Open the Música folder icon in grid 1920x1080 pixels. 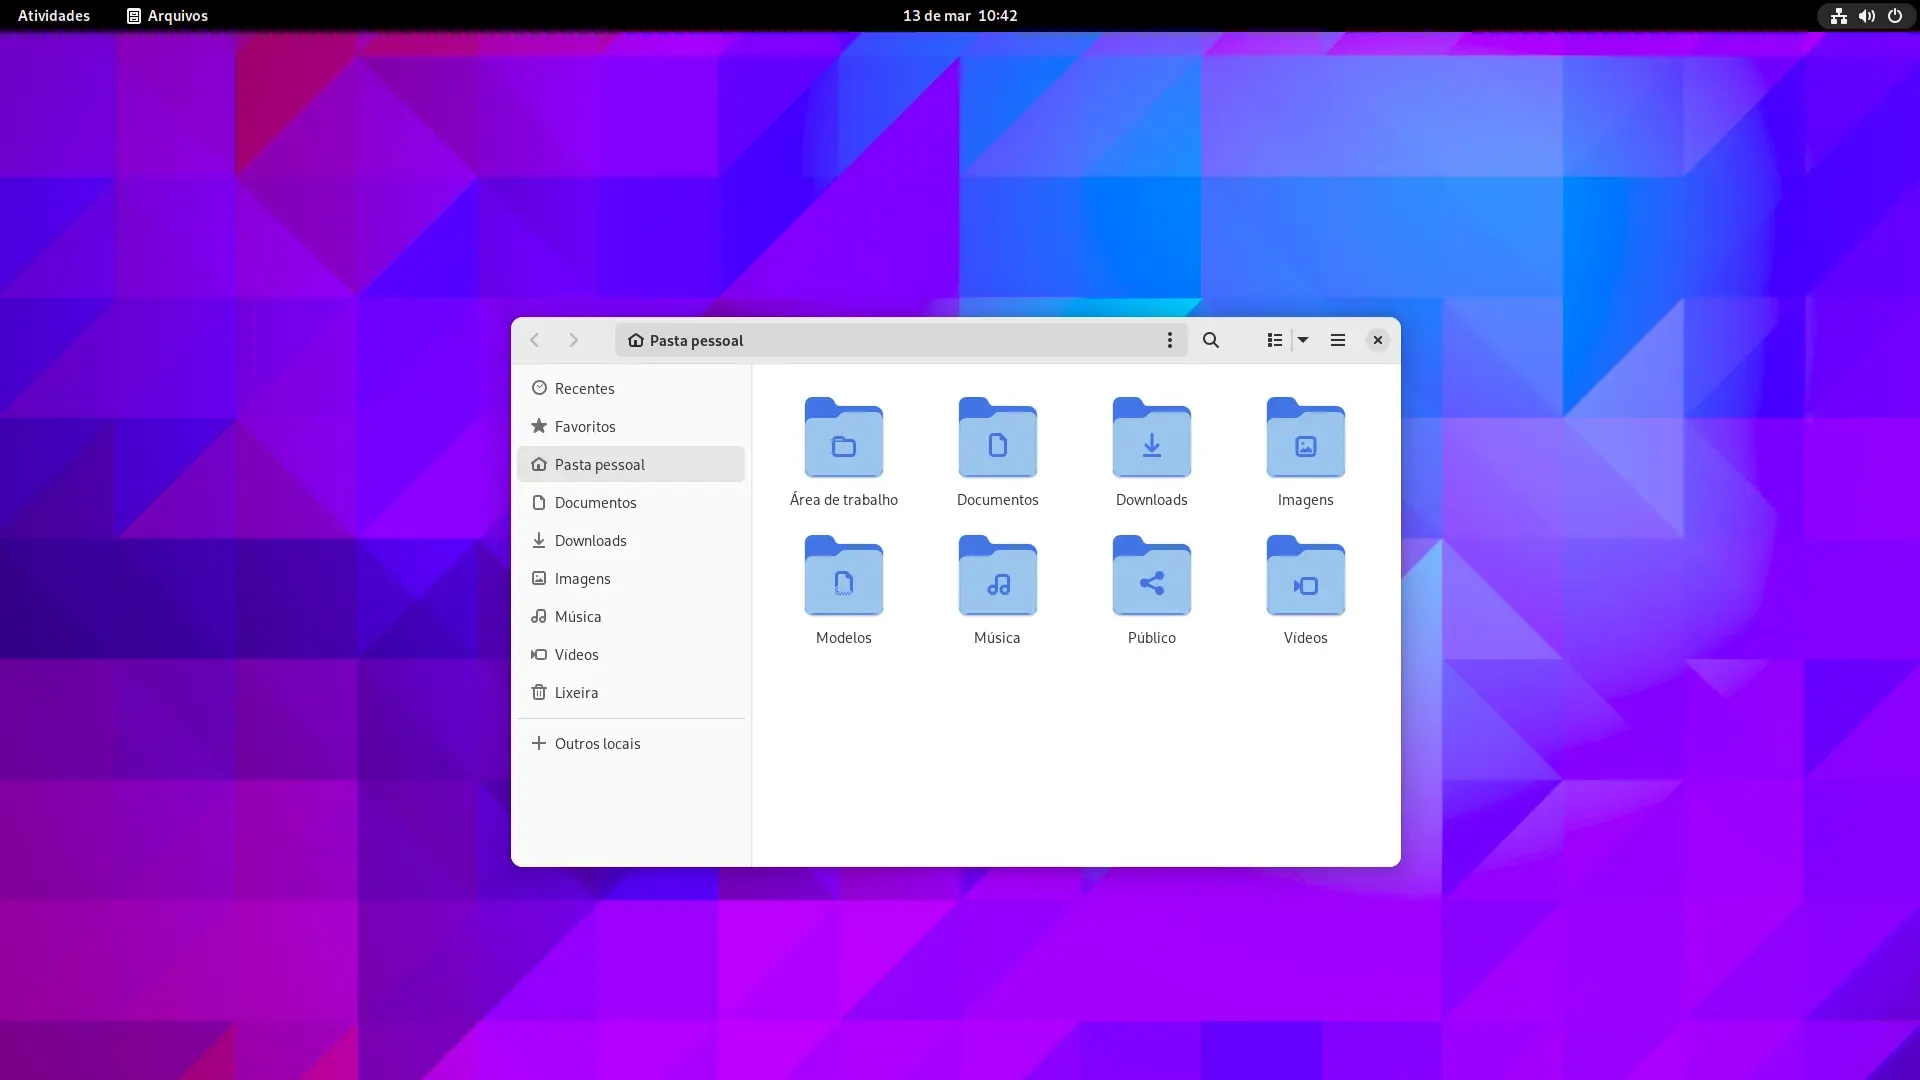[x=997, y=576]
